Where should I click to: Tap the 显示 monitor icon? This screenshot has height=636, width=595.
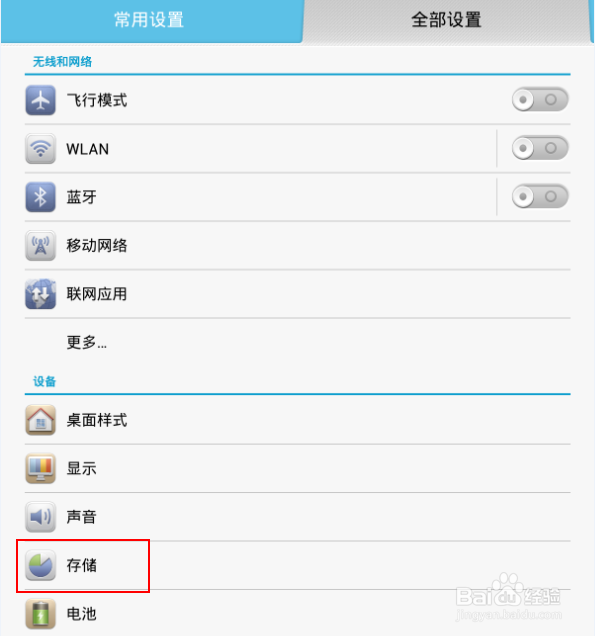(x=40, y=468)
